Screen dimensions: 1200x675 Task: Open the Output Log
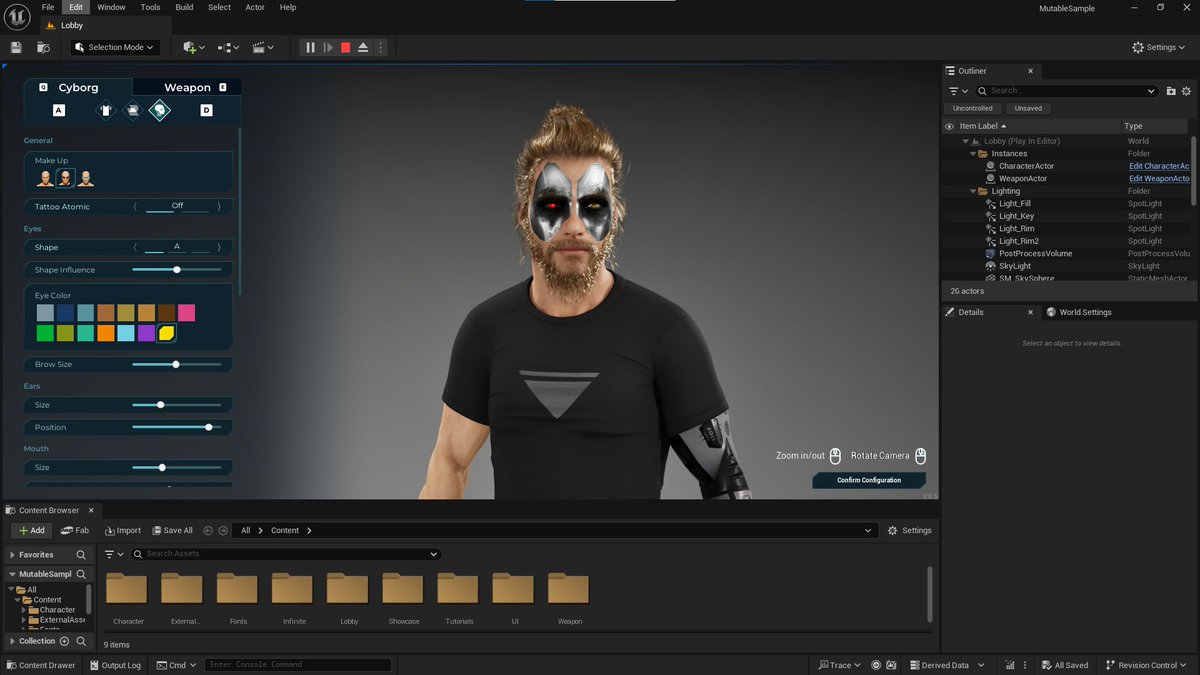coord(115,665)
